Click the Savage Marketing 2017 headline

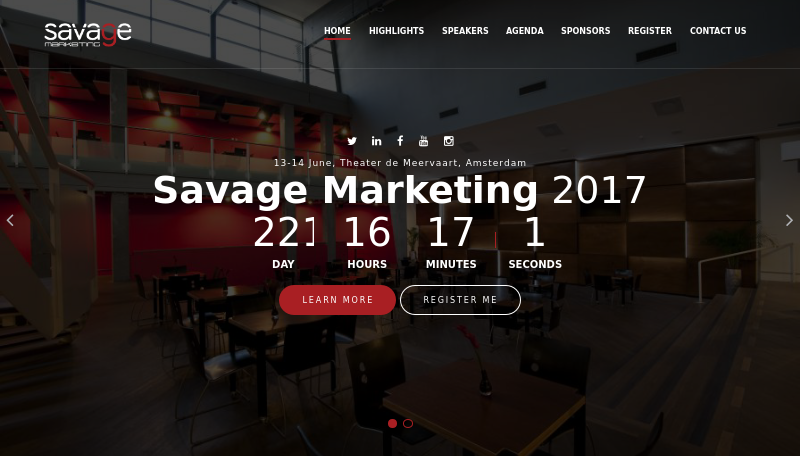pos(400,190)
